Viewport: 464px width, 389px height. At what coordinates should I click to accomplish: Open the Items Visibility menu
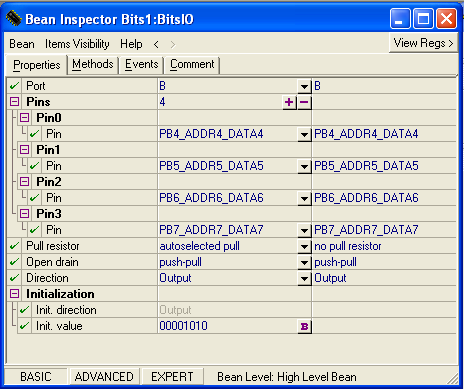click(x=77, y=44)
